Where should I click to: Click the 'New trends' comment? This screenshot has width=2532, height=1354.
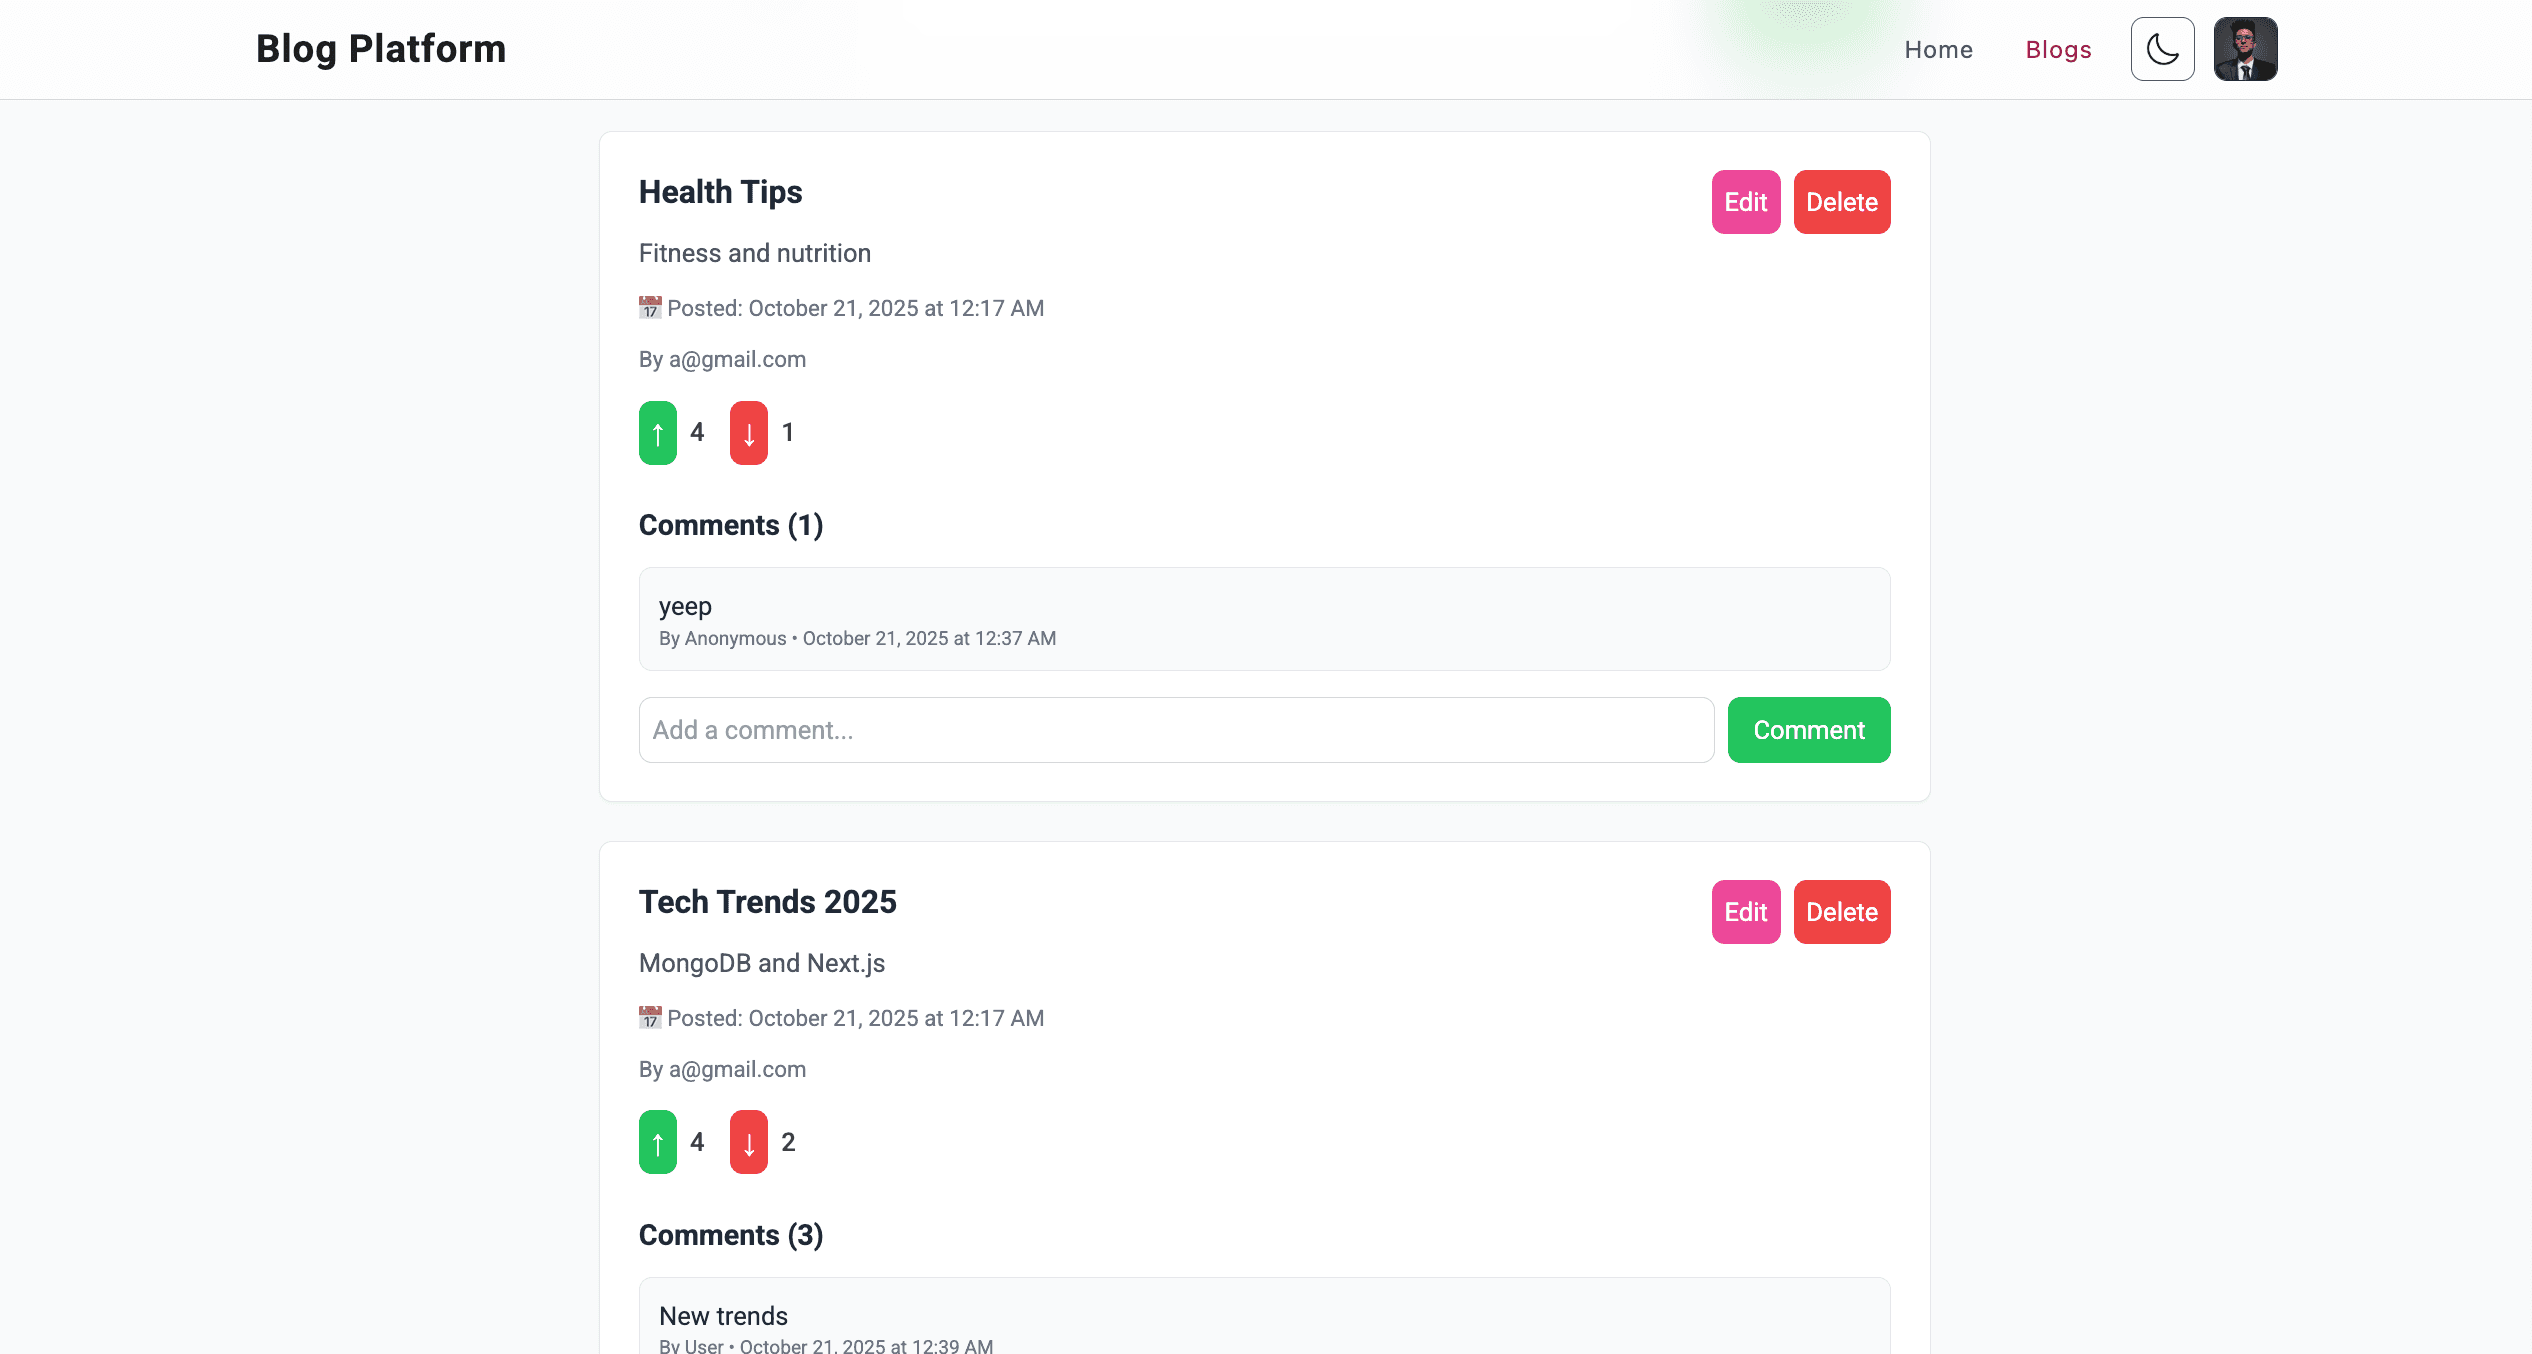pyautogui.click(x=724, y=1316)
